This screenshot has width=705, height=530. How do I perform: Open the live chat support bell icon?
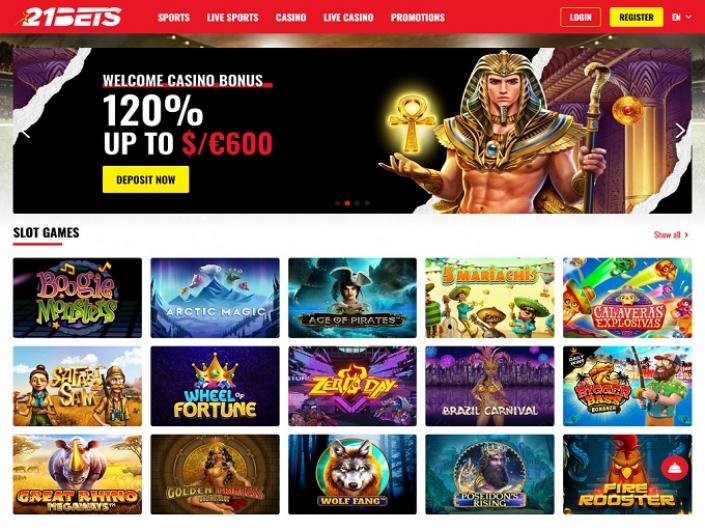(674, 468)
